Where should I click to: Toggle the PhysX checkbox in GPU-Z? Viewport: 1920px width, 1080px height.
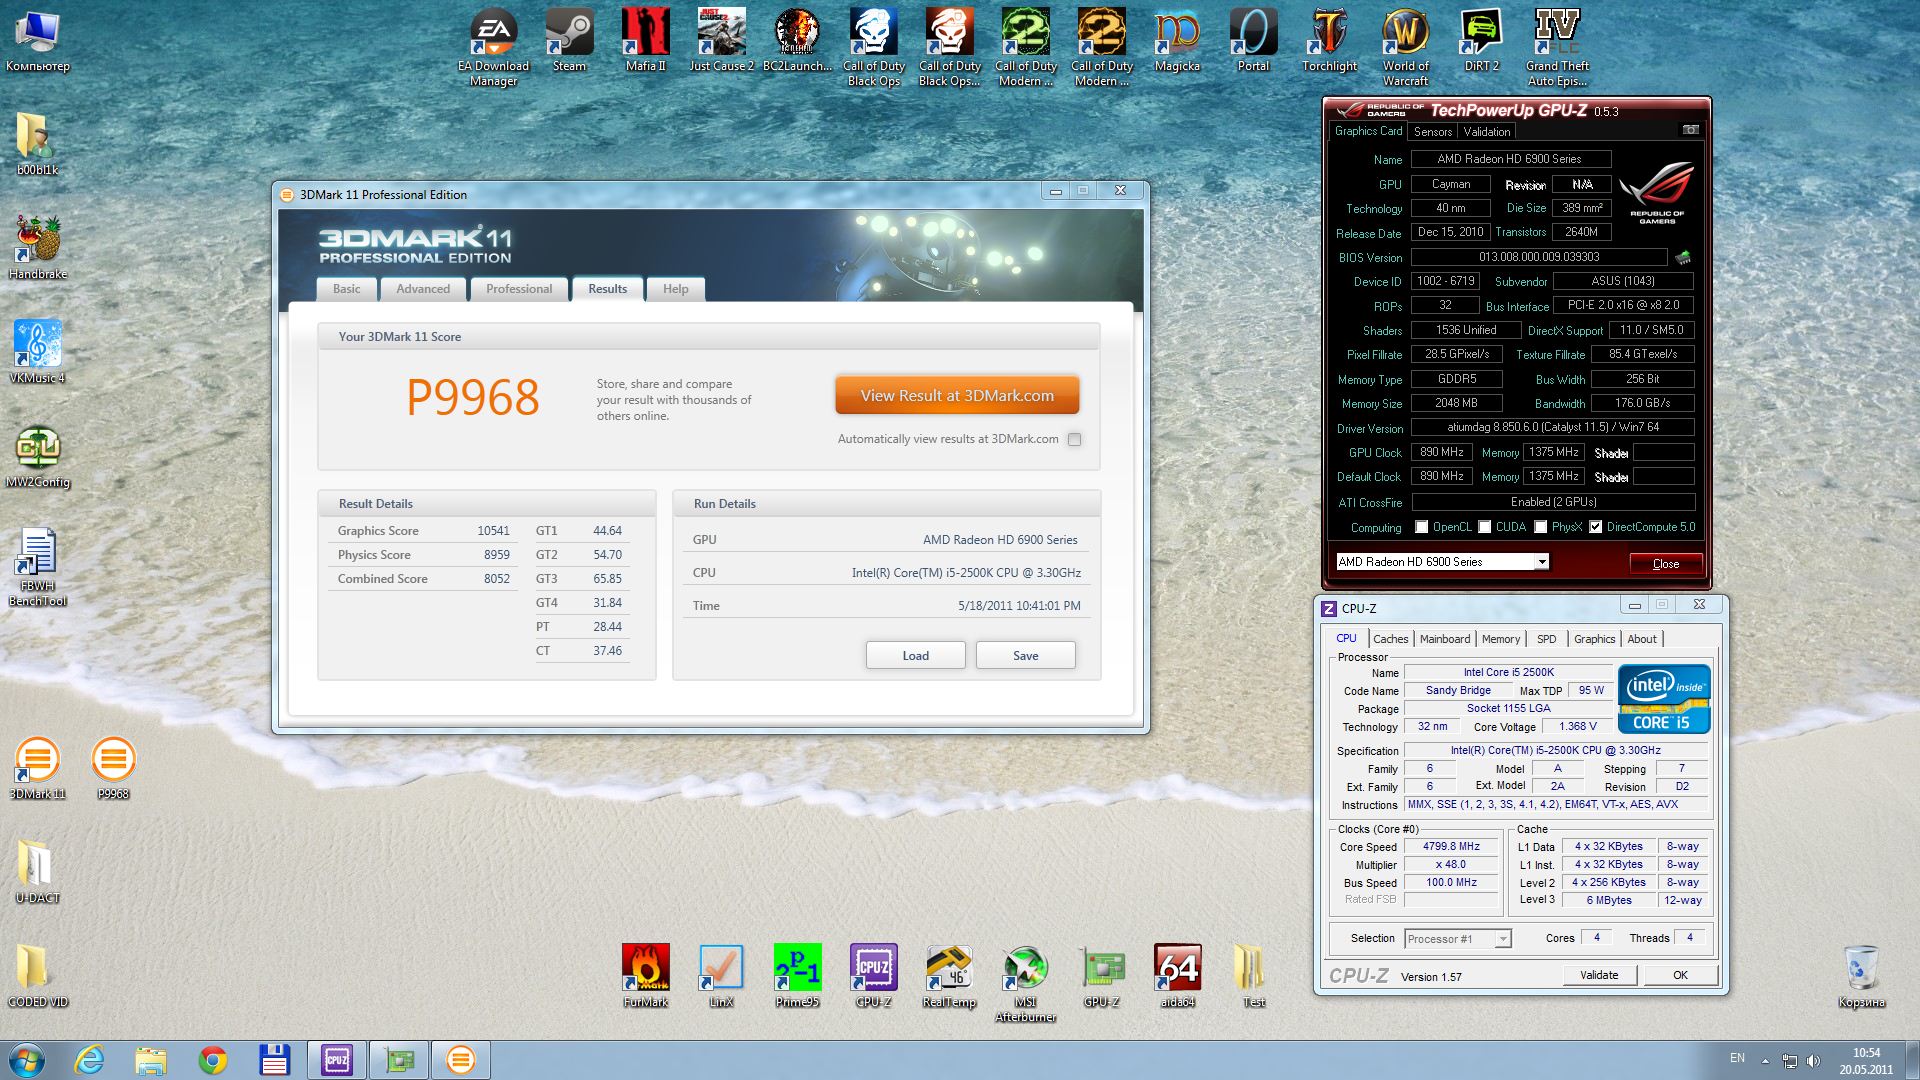(1541, 527)
